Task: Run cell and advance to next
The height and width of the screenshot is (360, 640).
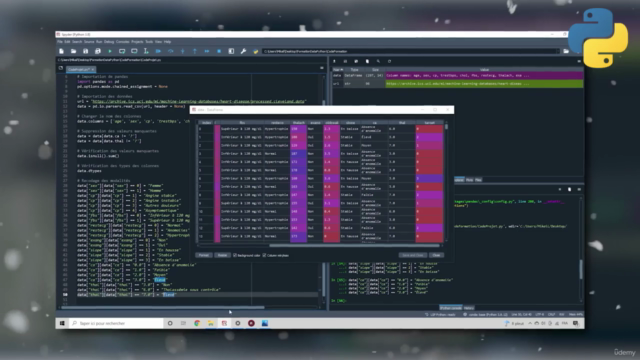Action: [134, 51]
